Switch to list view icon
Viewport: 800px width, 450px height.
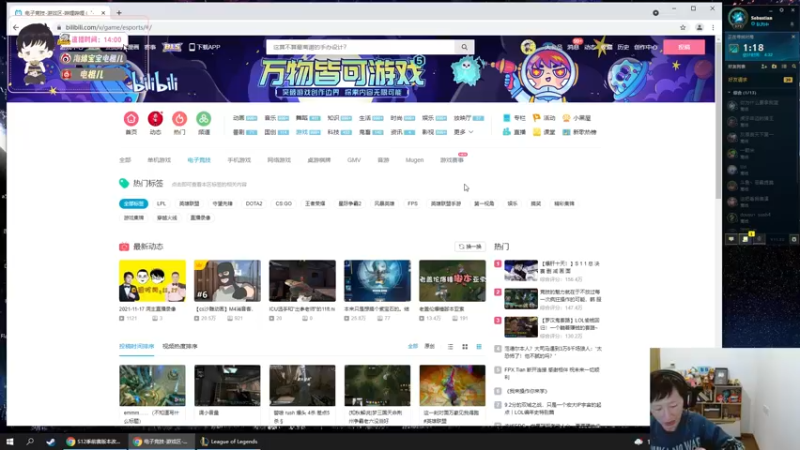450,346
